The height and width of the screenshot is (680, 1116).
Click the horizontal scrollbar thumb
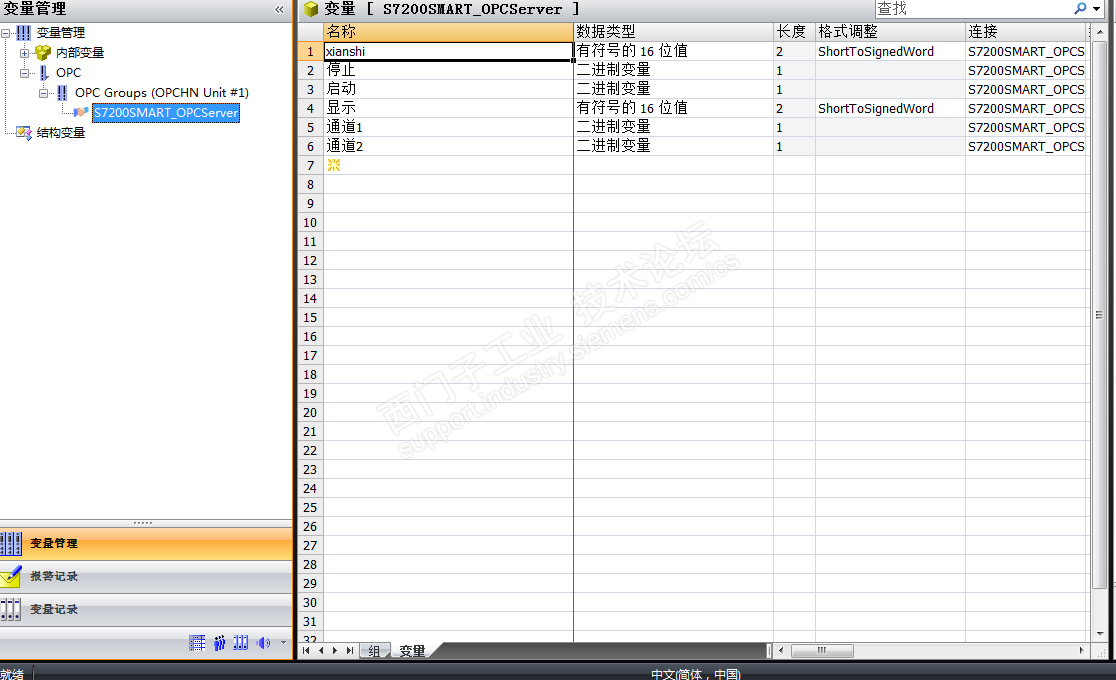click(x=822, y=650)
